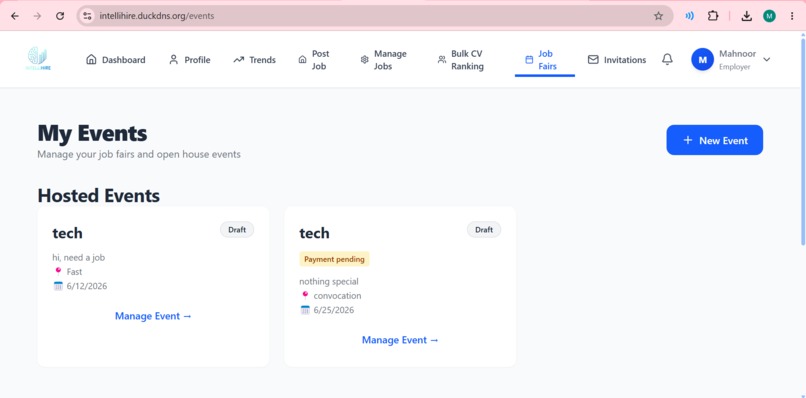Image resolution: width=806 pixels, height=398 pixels.
Task: Click the blue M user avatar
Action: [703, 60]
